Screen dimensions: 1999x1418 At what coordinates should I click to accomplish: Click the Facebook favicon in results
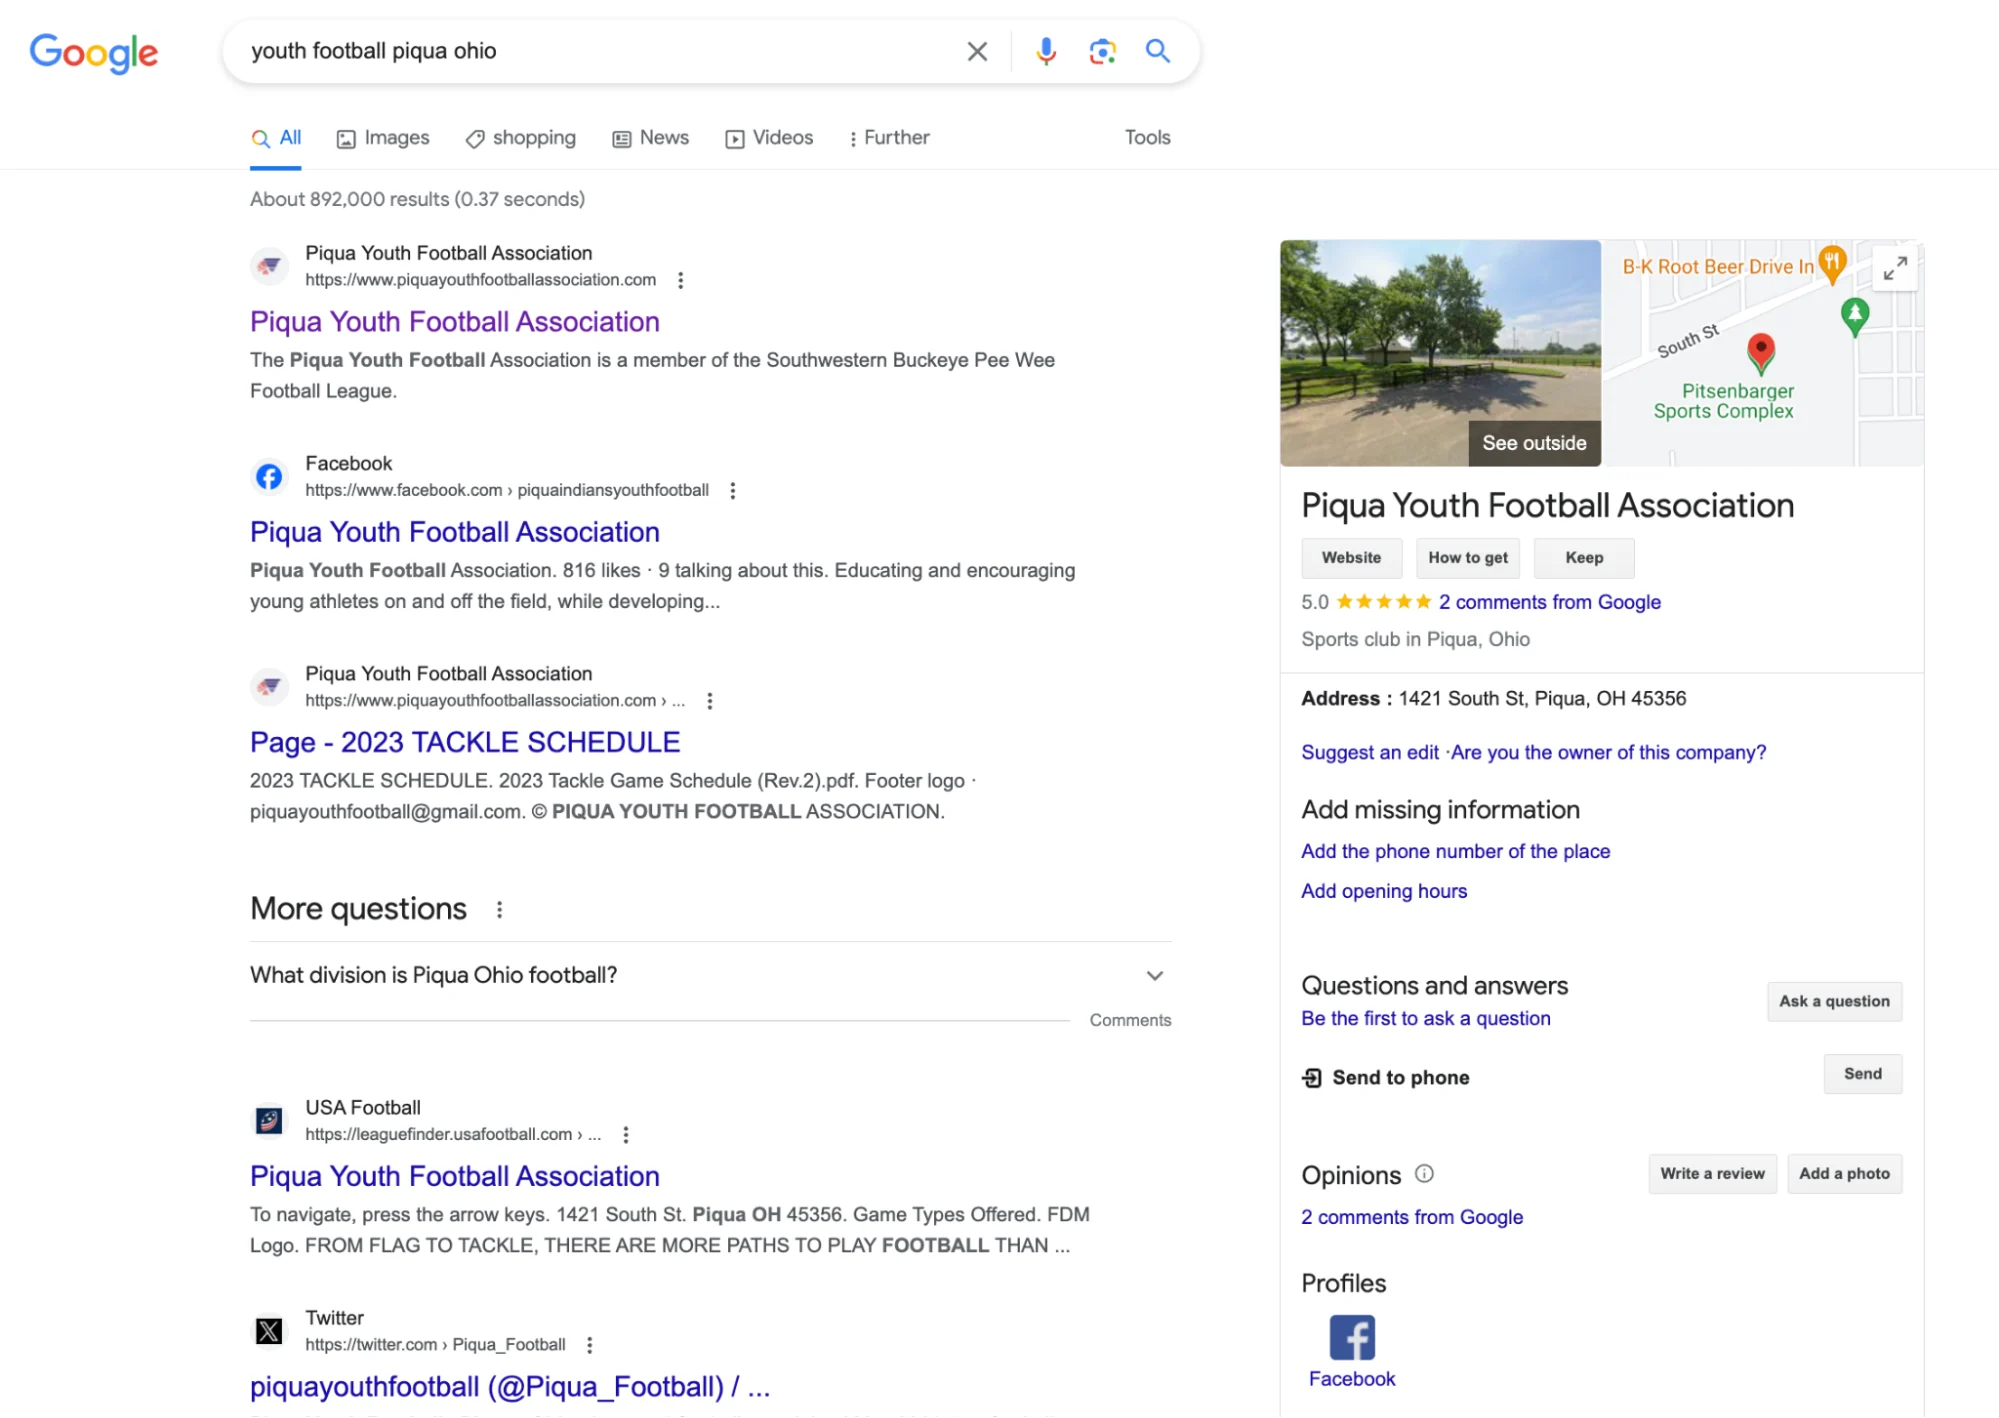[269, 477]
